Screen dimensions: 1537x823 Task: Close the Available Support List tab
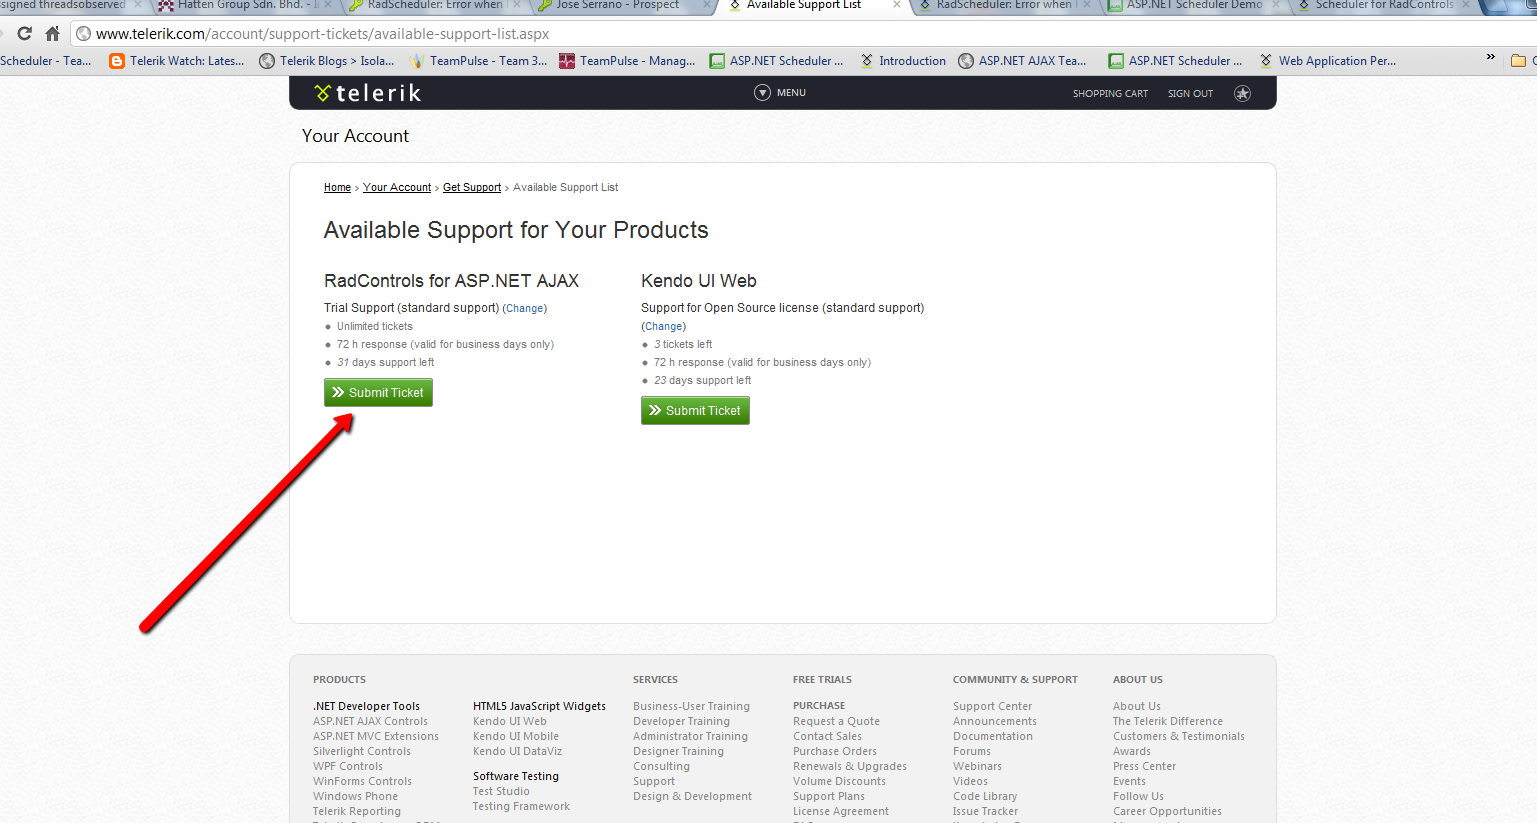[x=896, y=5]
